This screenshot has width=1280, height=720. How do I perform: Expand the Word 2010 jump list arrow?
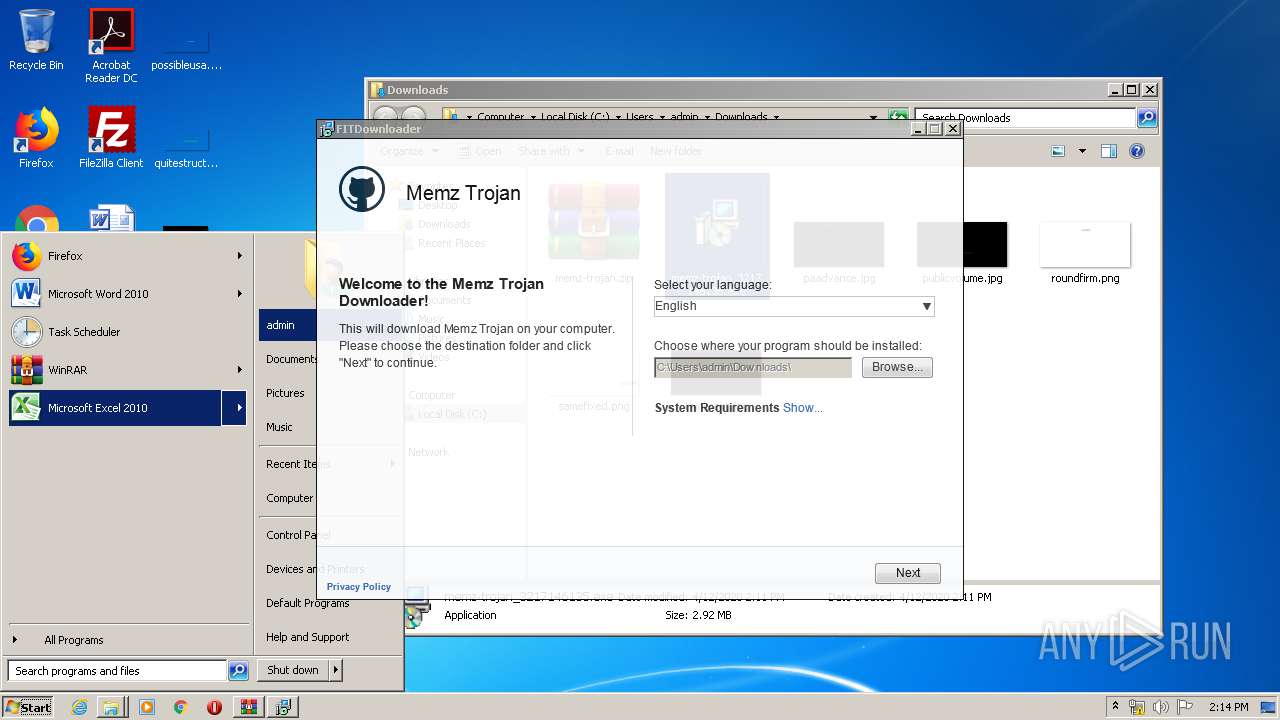[x=239, y=294]
